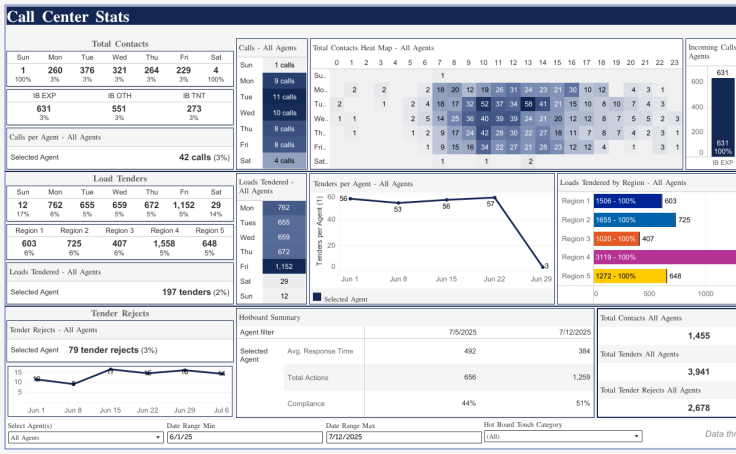
Task: Click the Tue 11 calls cell
Action: (284, 97)
